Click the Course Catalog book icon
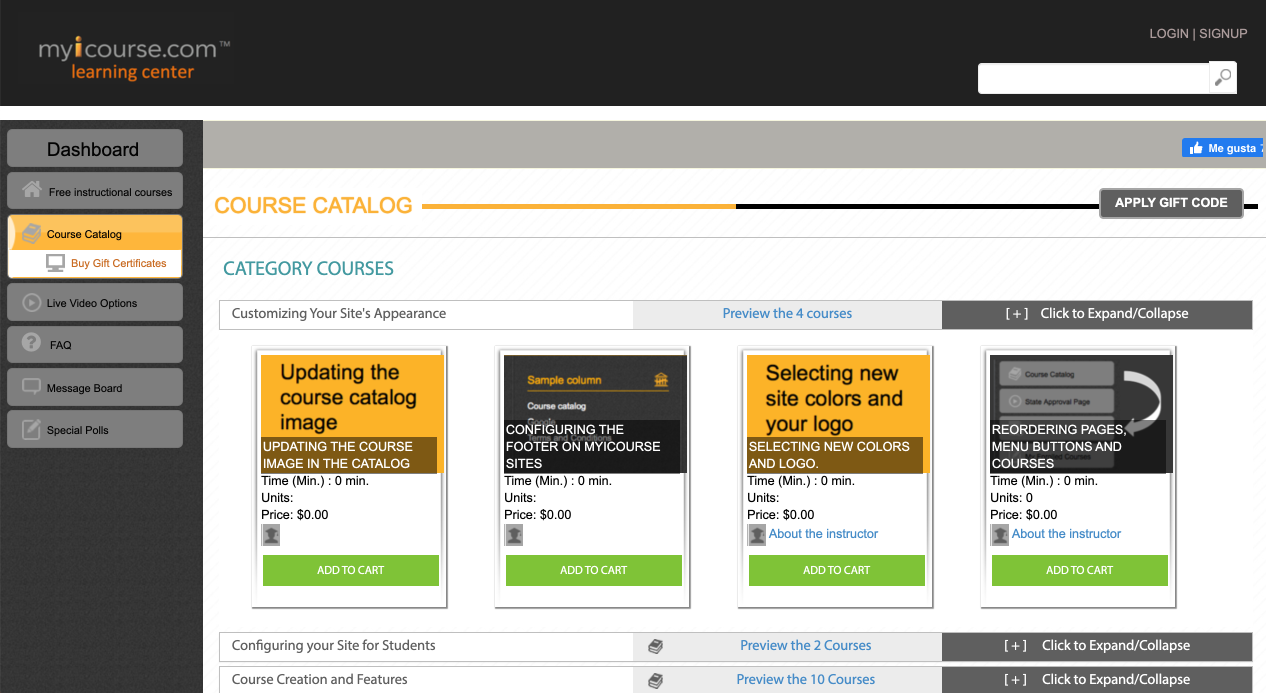 [33, 233]
